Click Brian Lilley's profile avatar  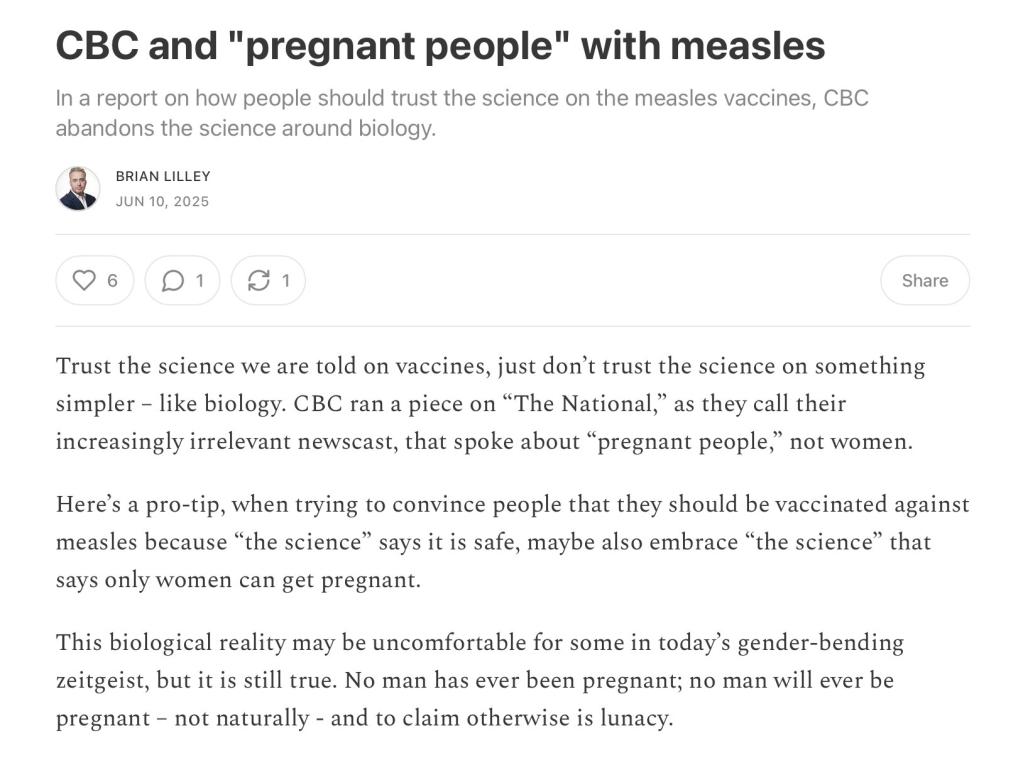click(x=77, y=188)
